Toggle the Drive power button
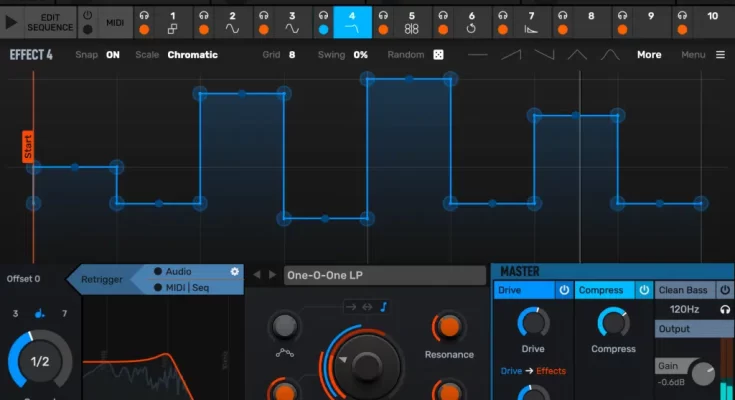The width and height of the screenshot is (735, 400). [564, 290]
